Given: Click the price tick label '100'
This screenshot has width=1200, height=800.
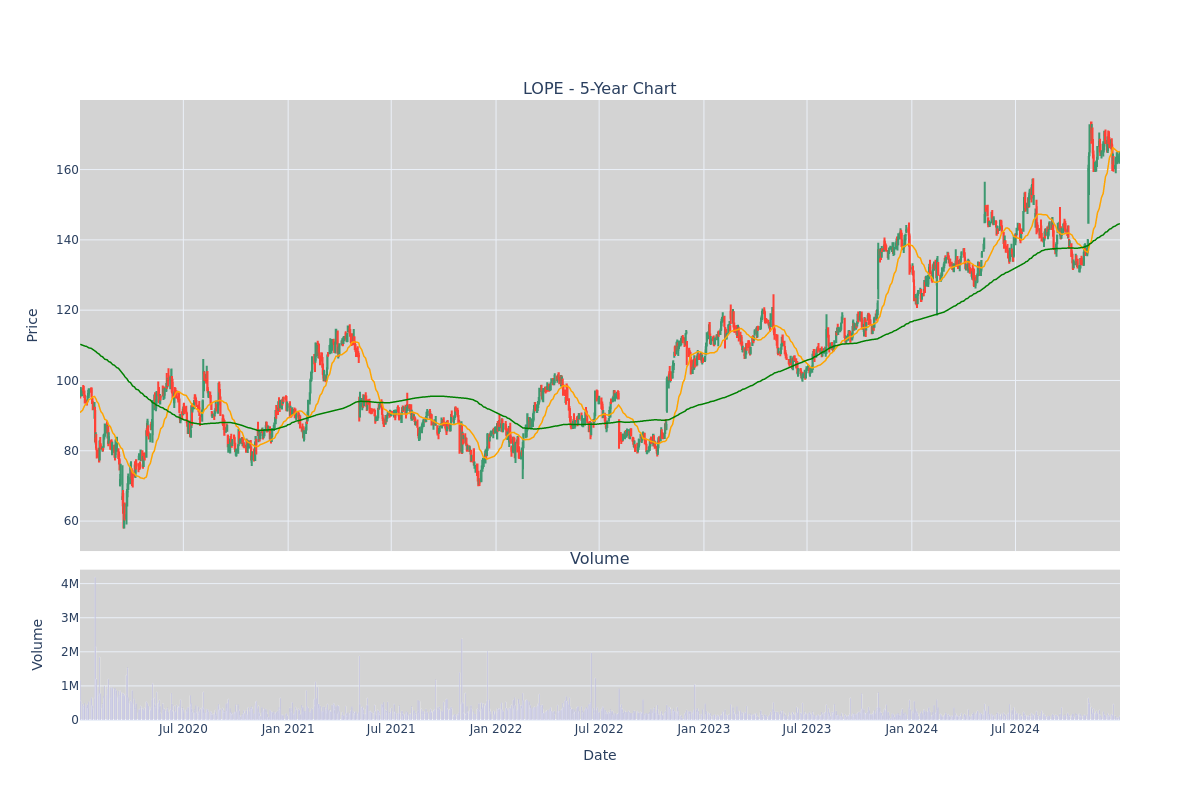Looking at the screenshot, I should click(x=67, y=380).
